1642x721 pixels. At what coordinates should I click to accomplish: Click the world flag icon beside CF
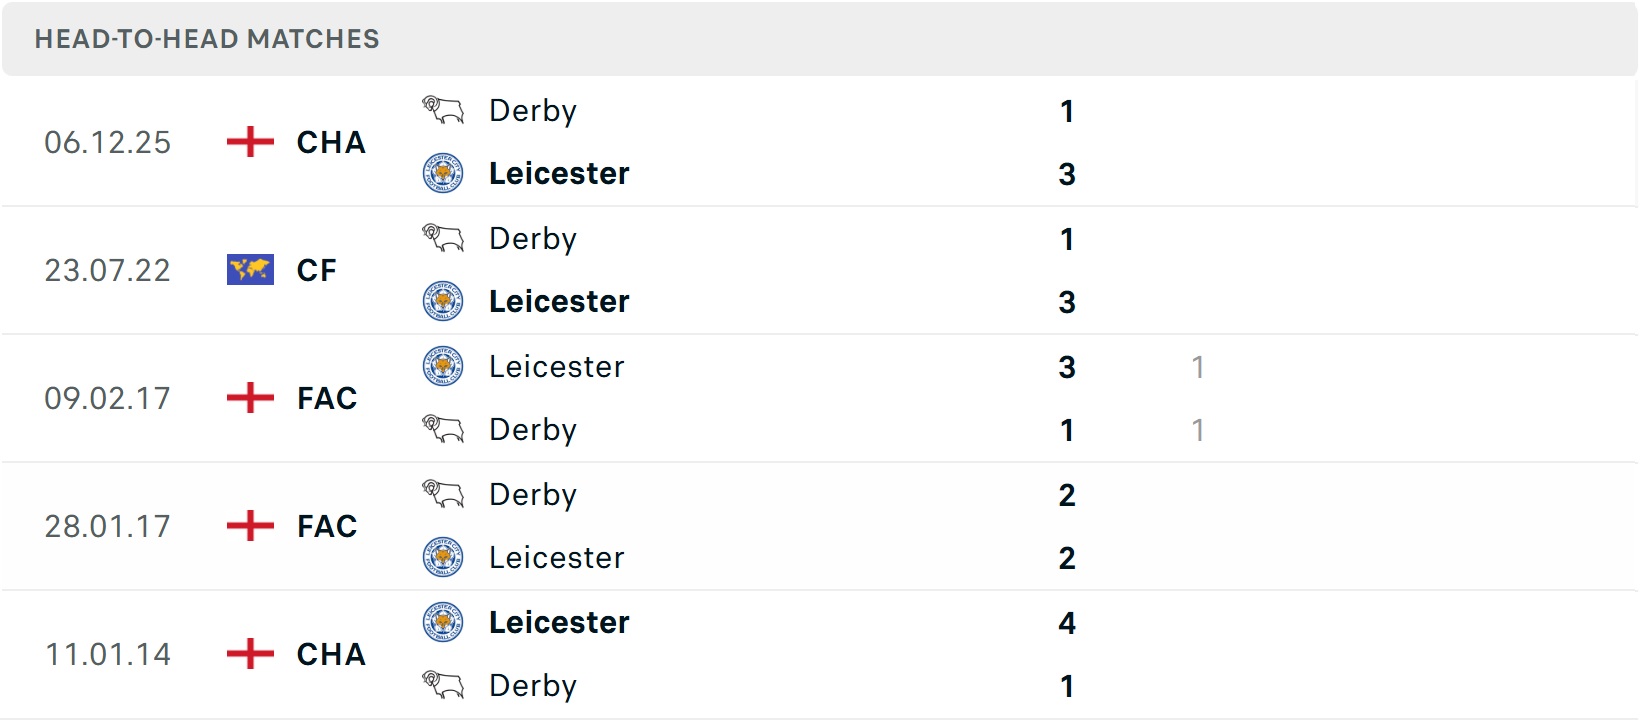coord(250,270)
